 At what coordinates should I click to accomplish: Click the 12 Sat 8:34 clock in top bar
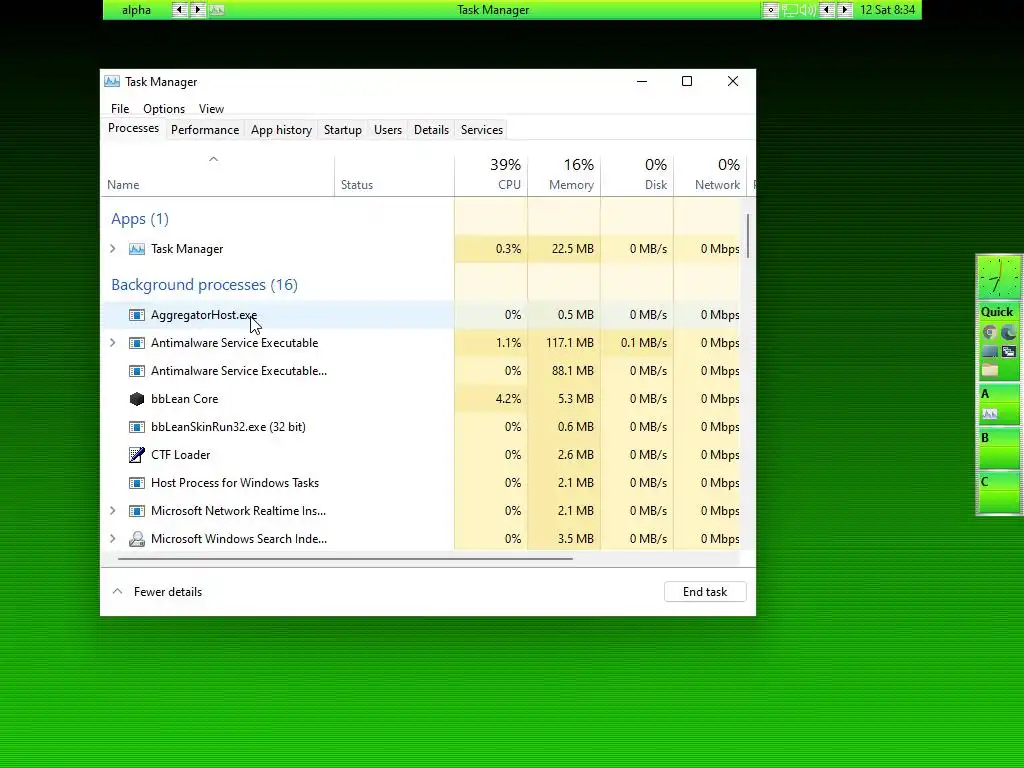[x=888, y=10]
